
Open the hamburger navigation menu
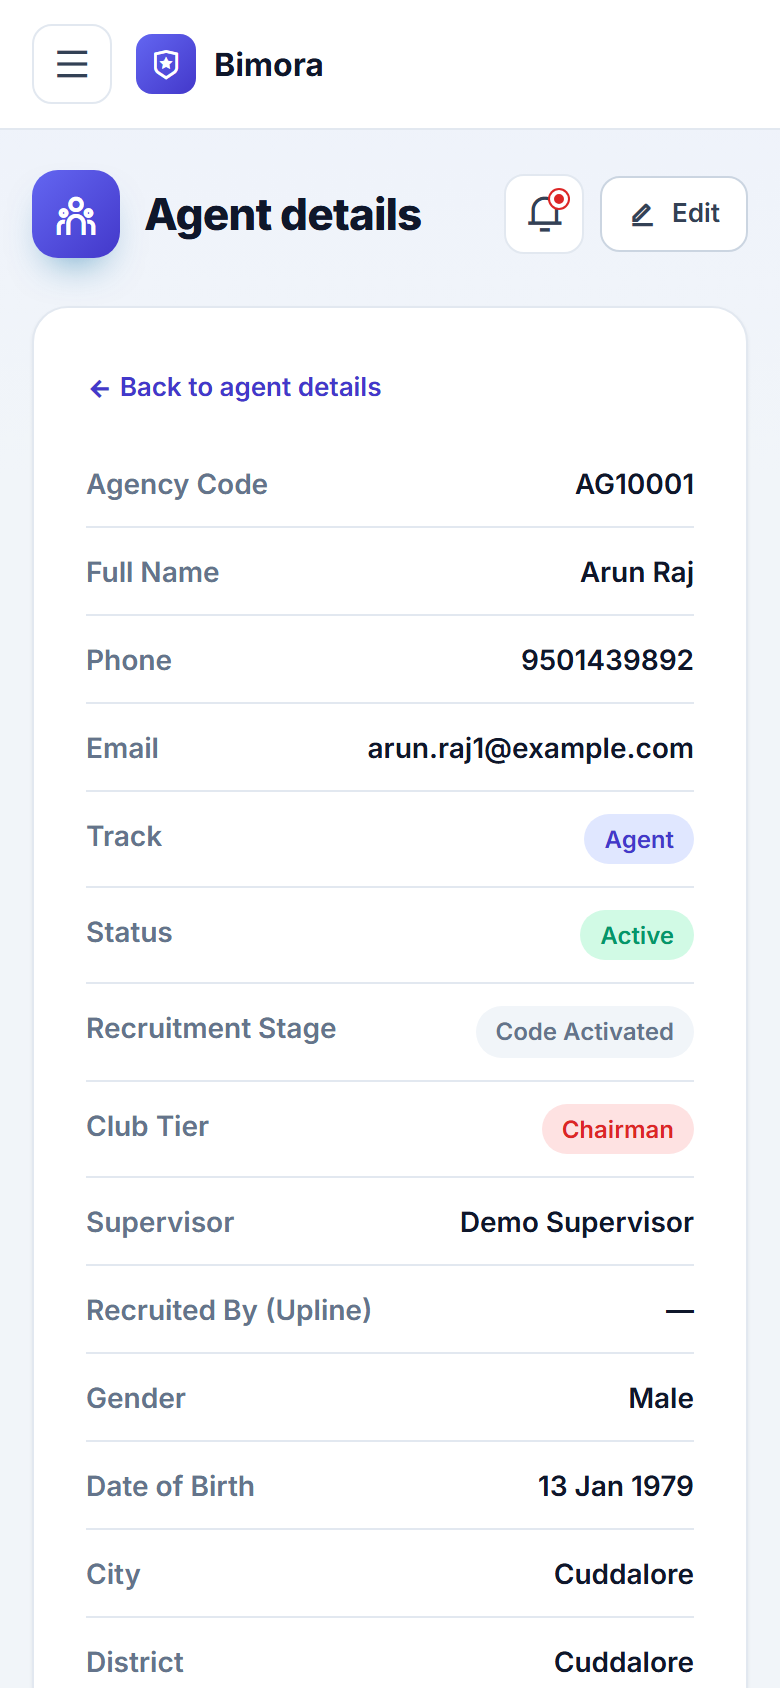point(72,64)
